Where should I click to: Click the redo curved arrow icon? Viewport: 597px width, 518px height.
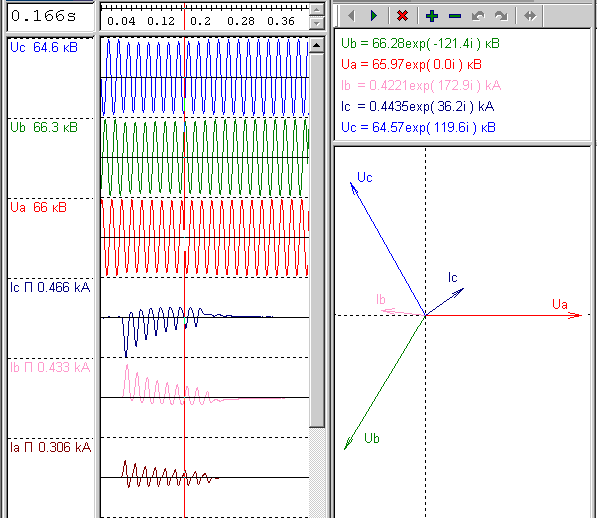click(x=501, y=16)
